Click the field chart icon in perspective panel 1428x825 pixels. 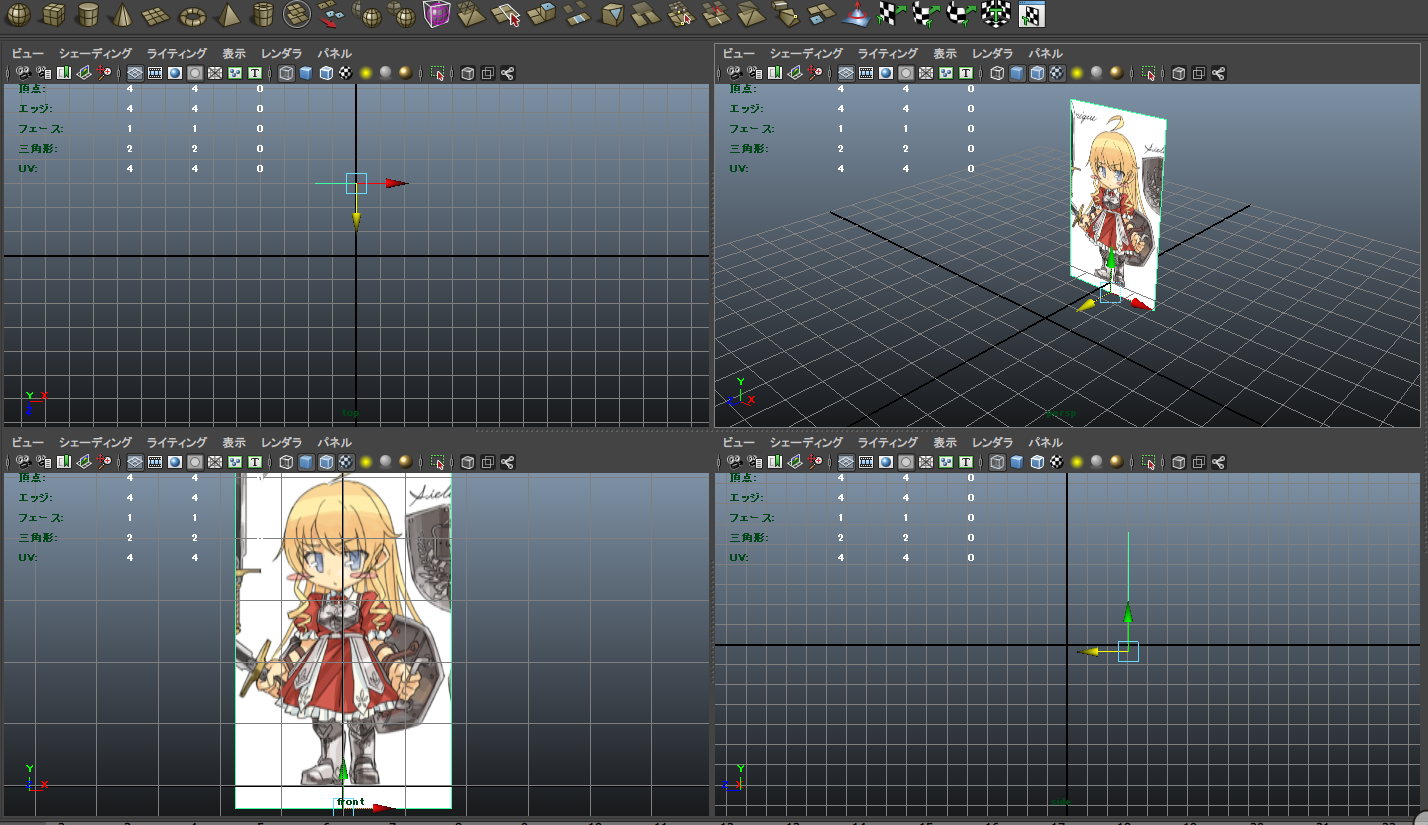(926, 73)
